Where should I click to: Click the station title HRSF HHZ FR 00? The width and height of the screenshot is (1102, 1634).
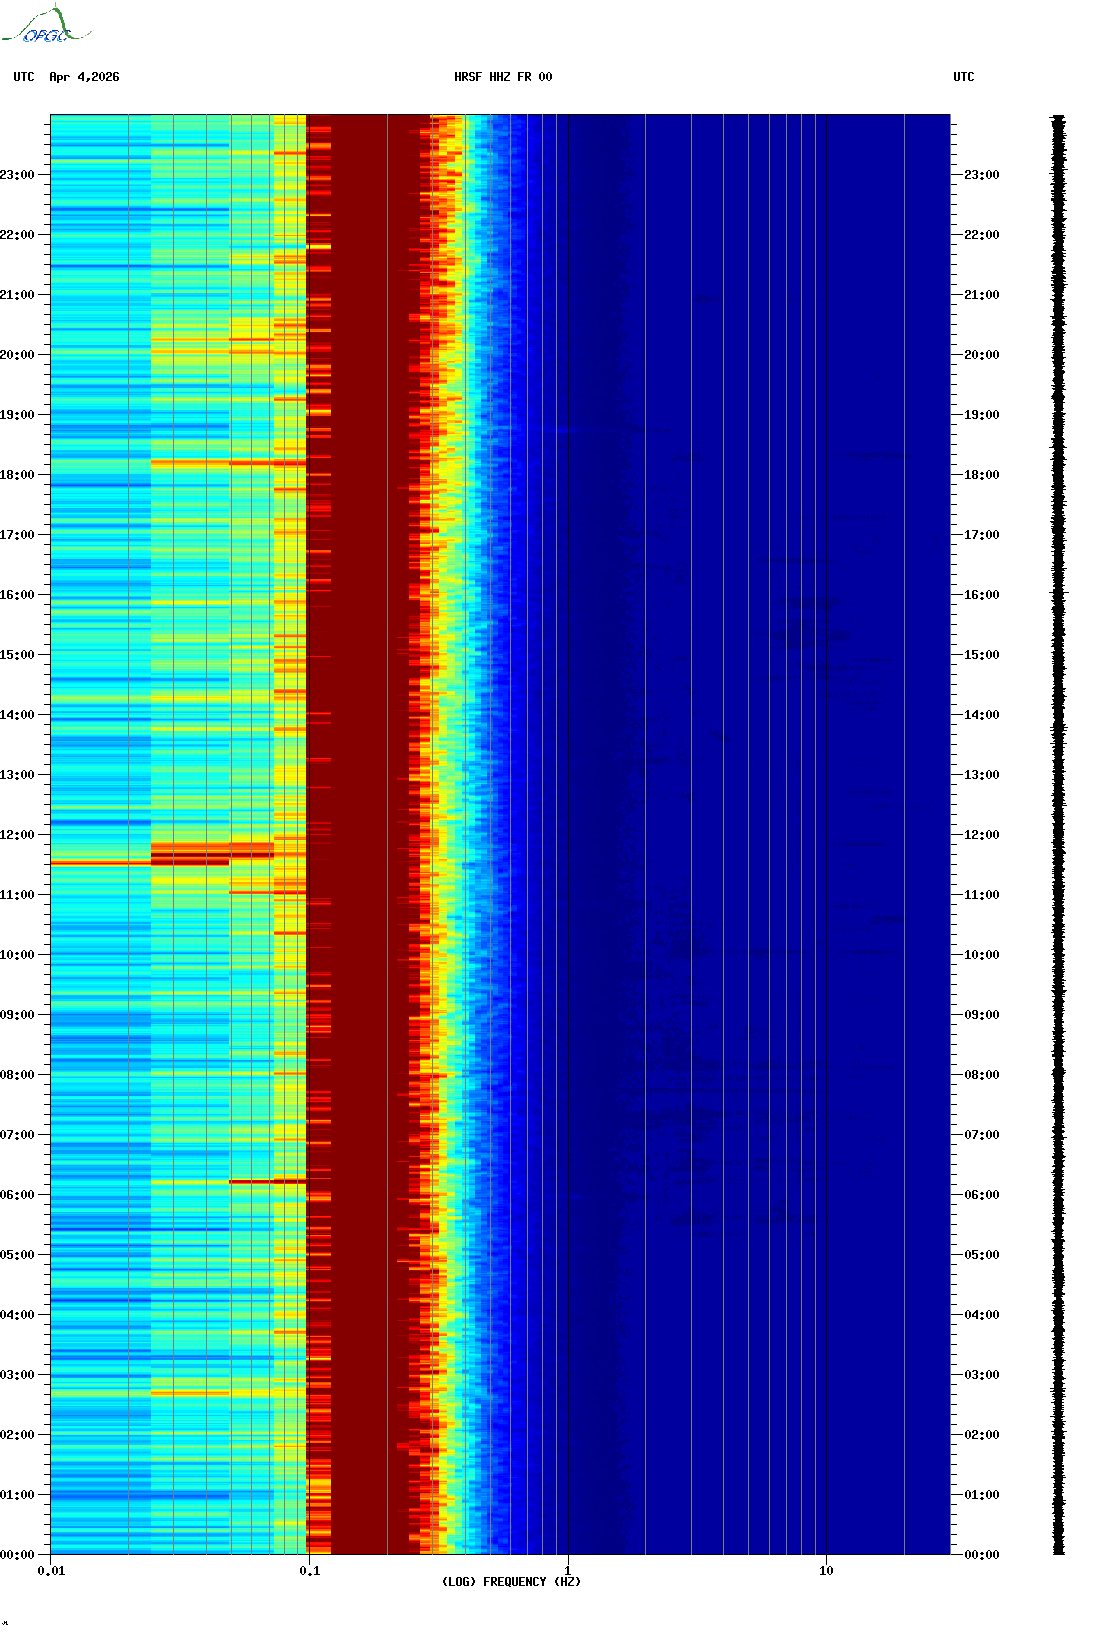point(502,77)
